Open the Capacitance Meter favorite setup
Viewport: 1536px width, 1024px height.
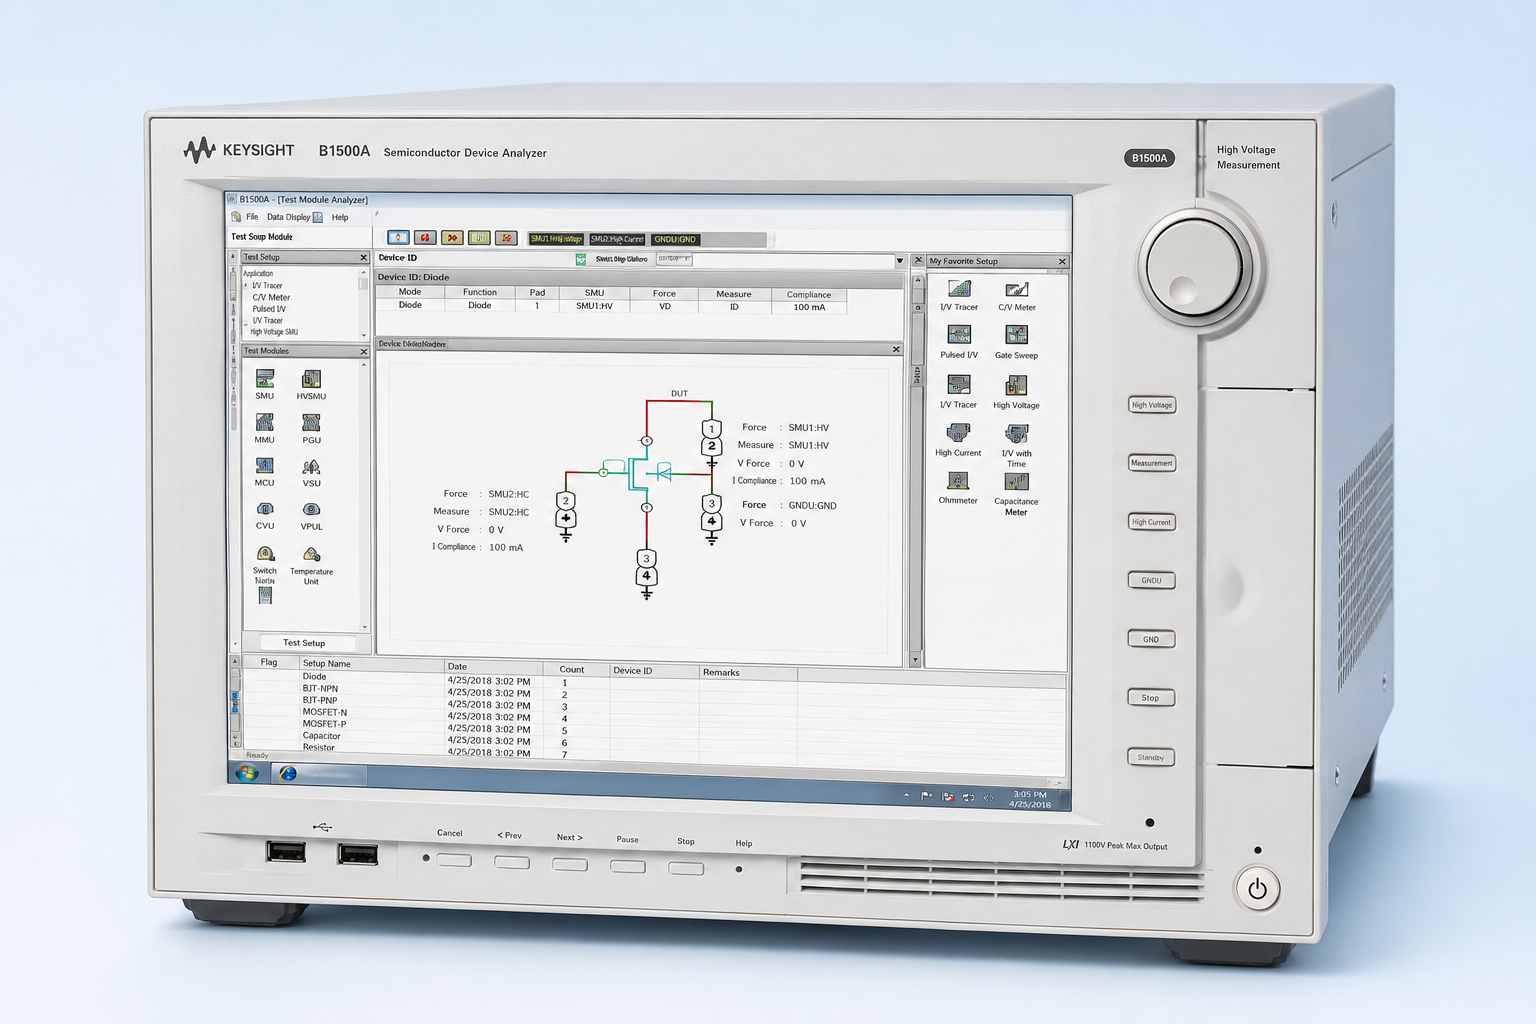pos(1016,482)
